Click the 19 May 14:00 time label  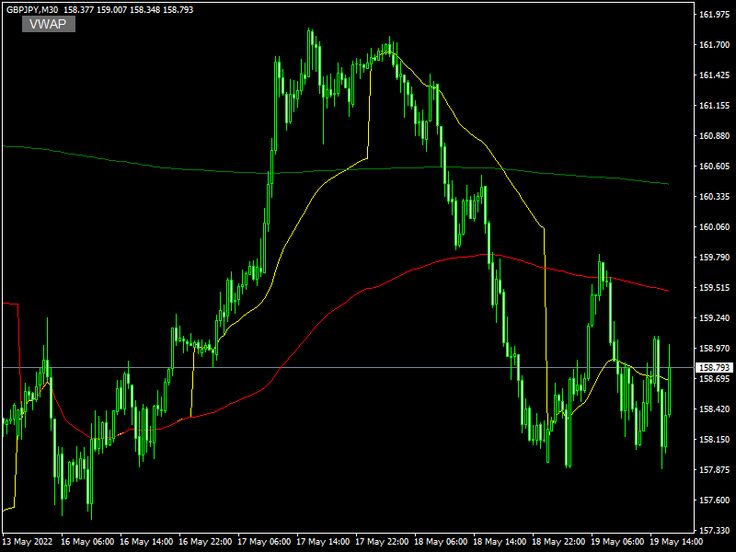click(x=676, y=541)
